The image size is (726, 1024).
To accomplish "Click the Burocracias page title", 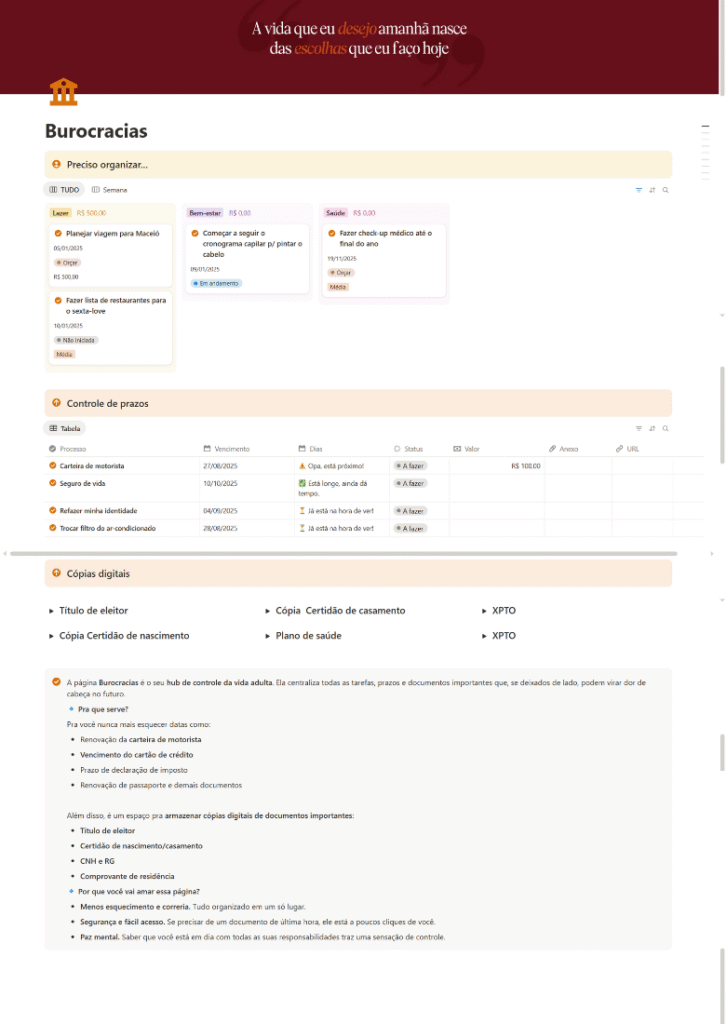I will coord(96,131).
